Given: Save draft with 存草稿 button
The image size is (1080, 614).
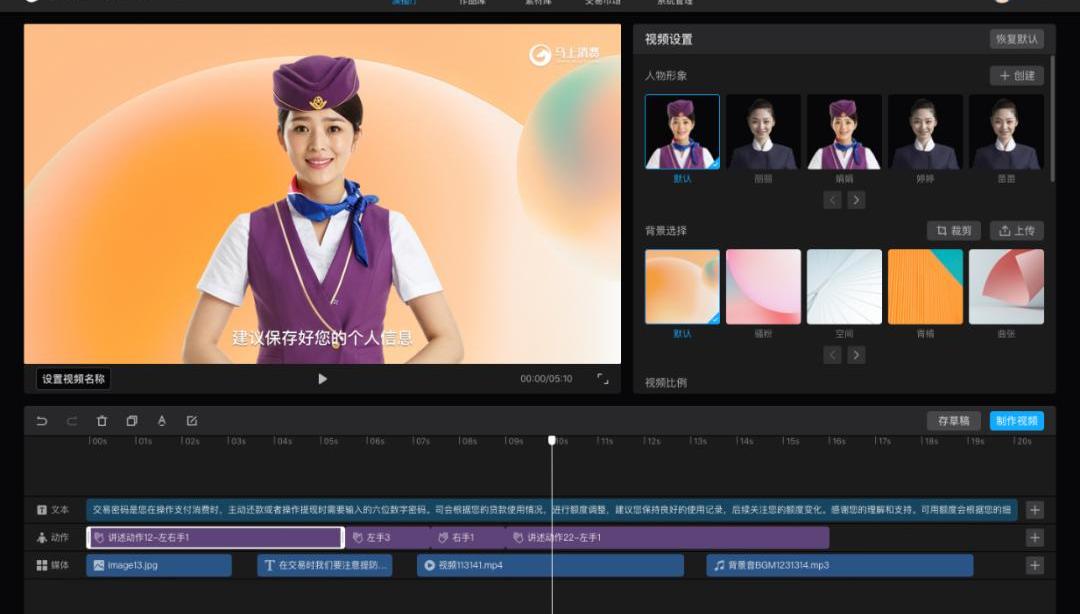Looking at the screenshot, I should 953,421.
